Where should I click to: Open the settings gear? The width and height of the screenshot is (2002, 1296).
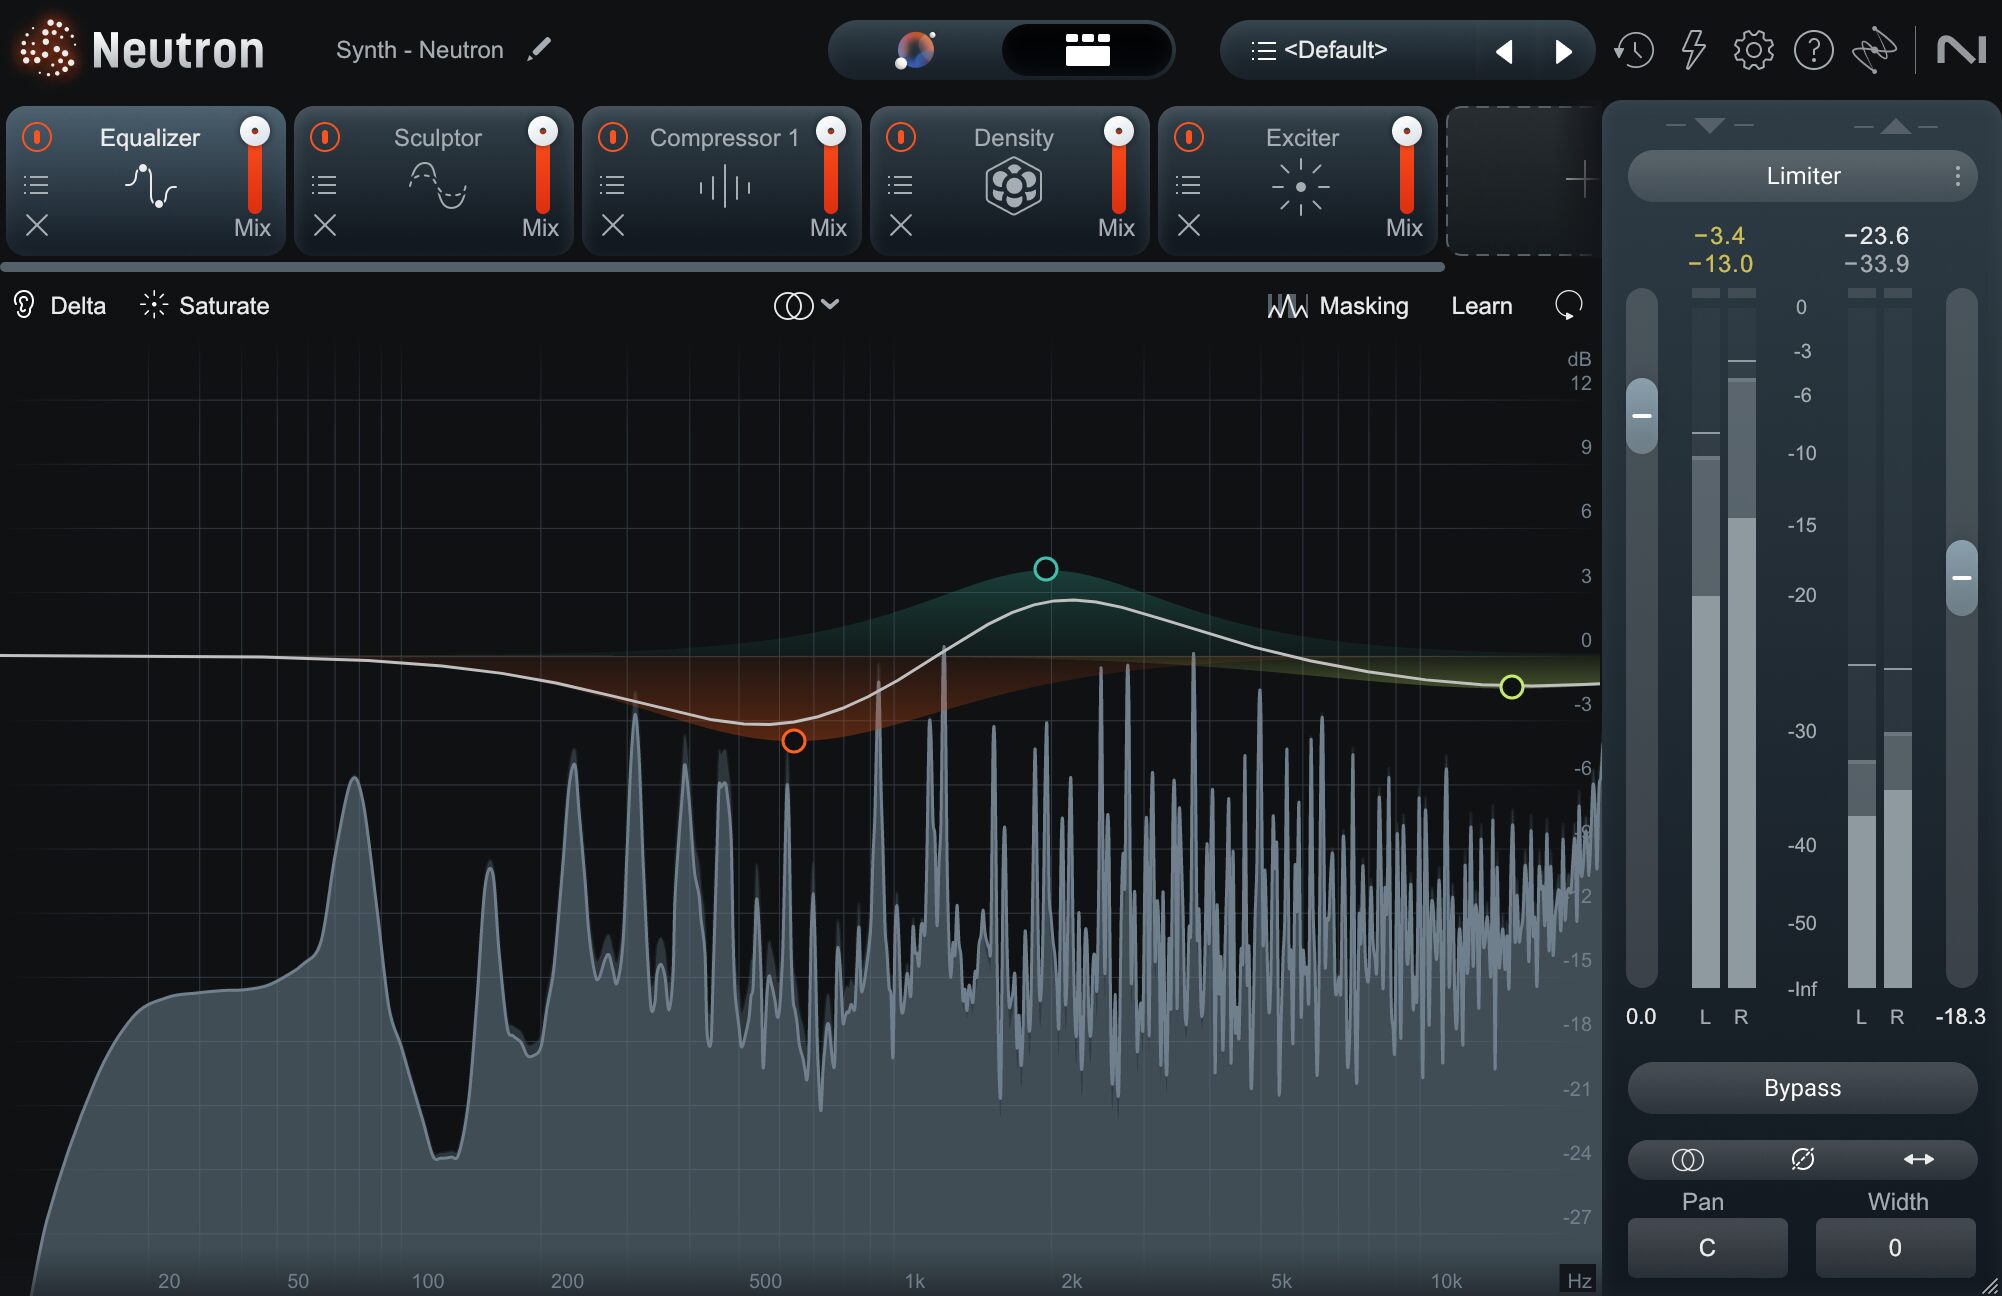(x=1753, y=50)
